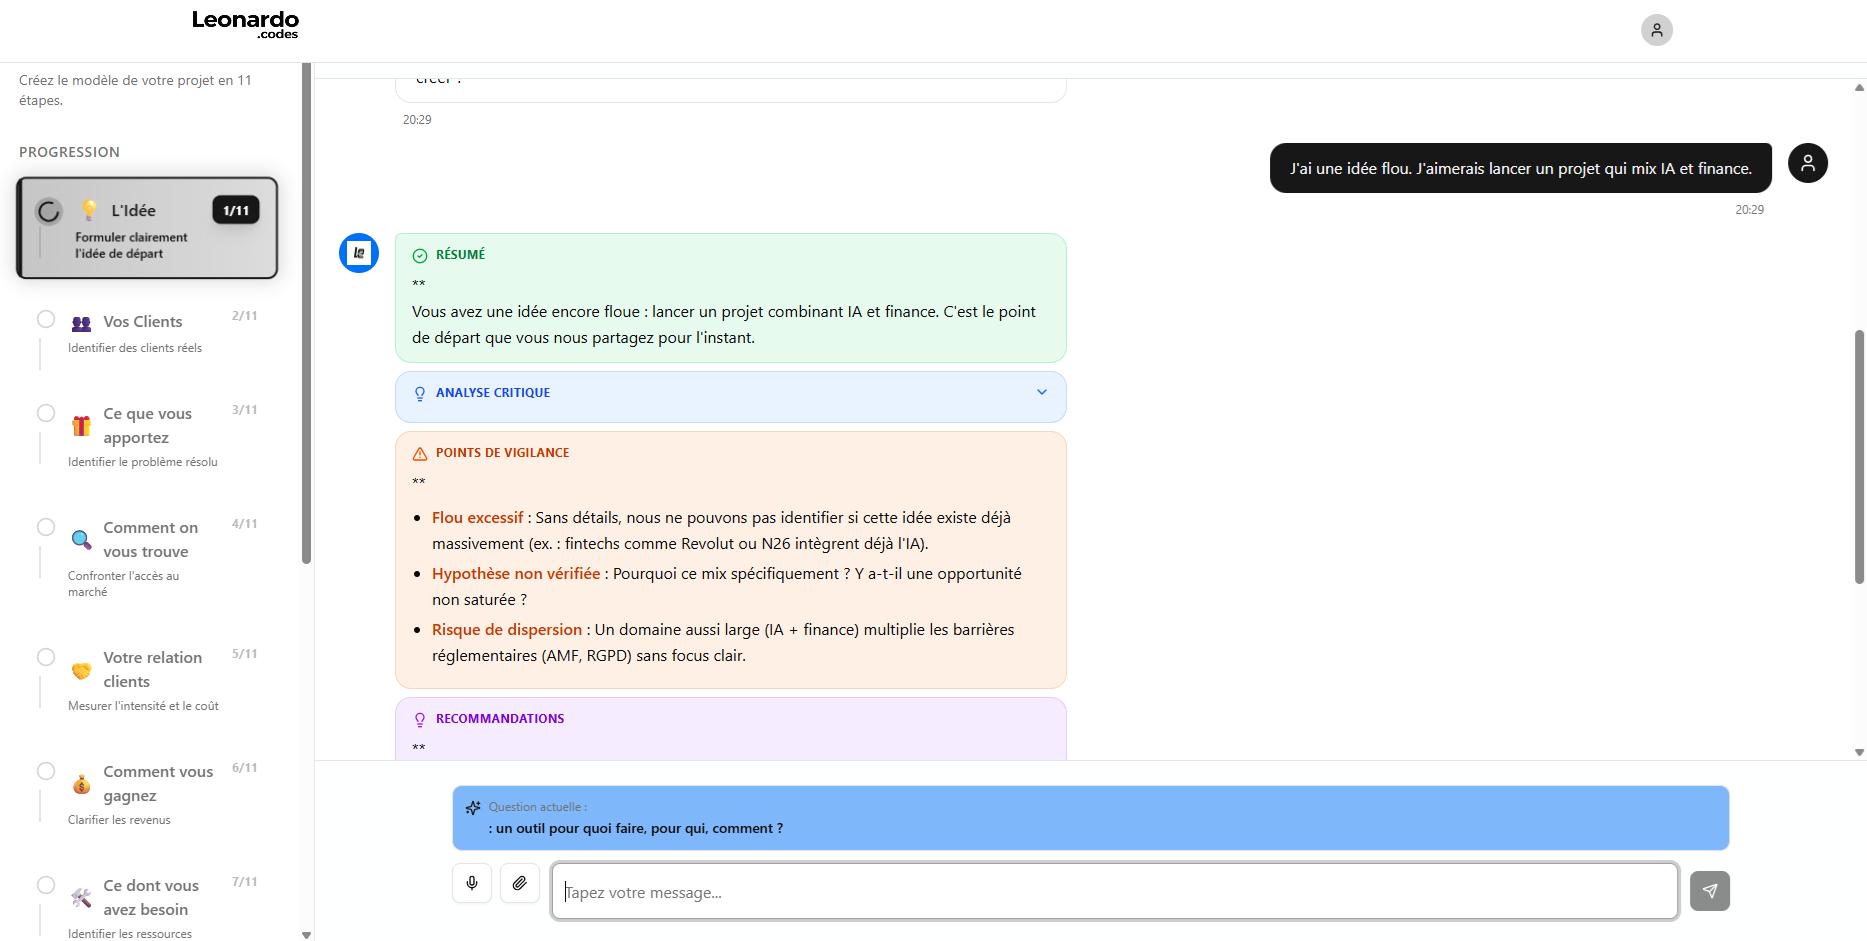This screenshot has height=941, width=1867.
Task: Open the user profile icon in header
Action: 1656,30
